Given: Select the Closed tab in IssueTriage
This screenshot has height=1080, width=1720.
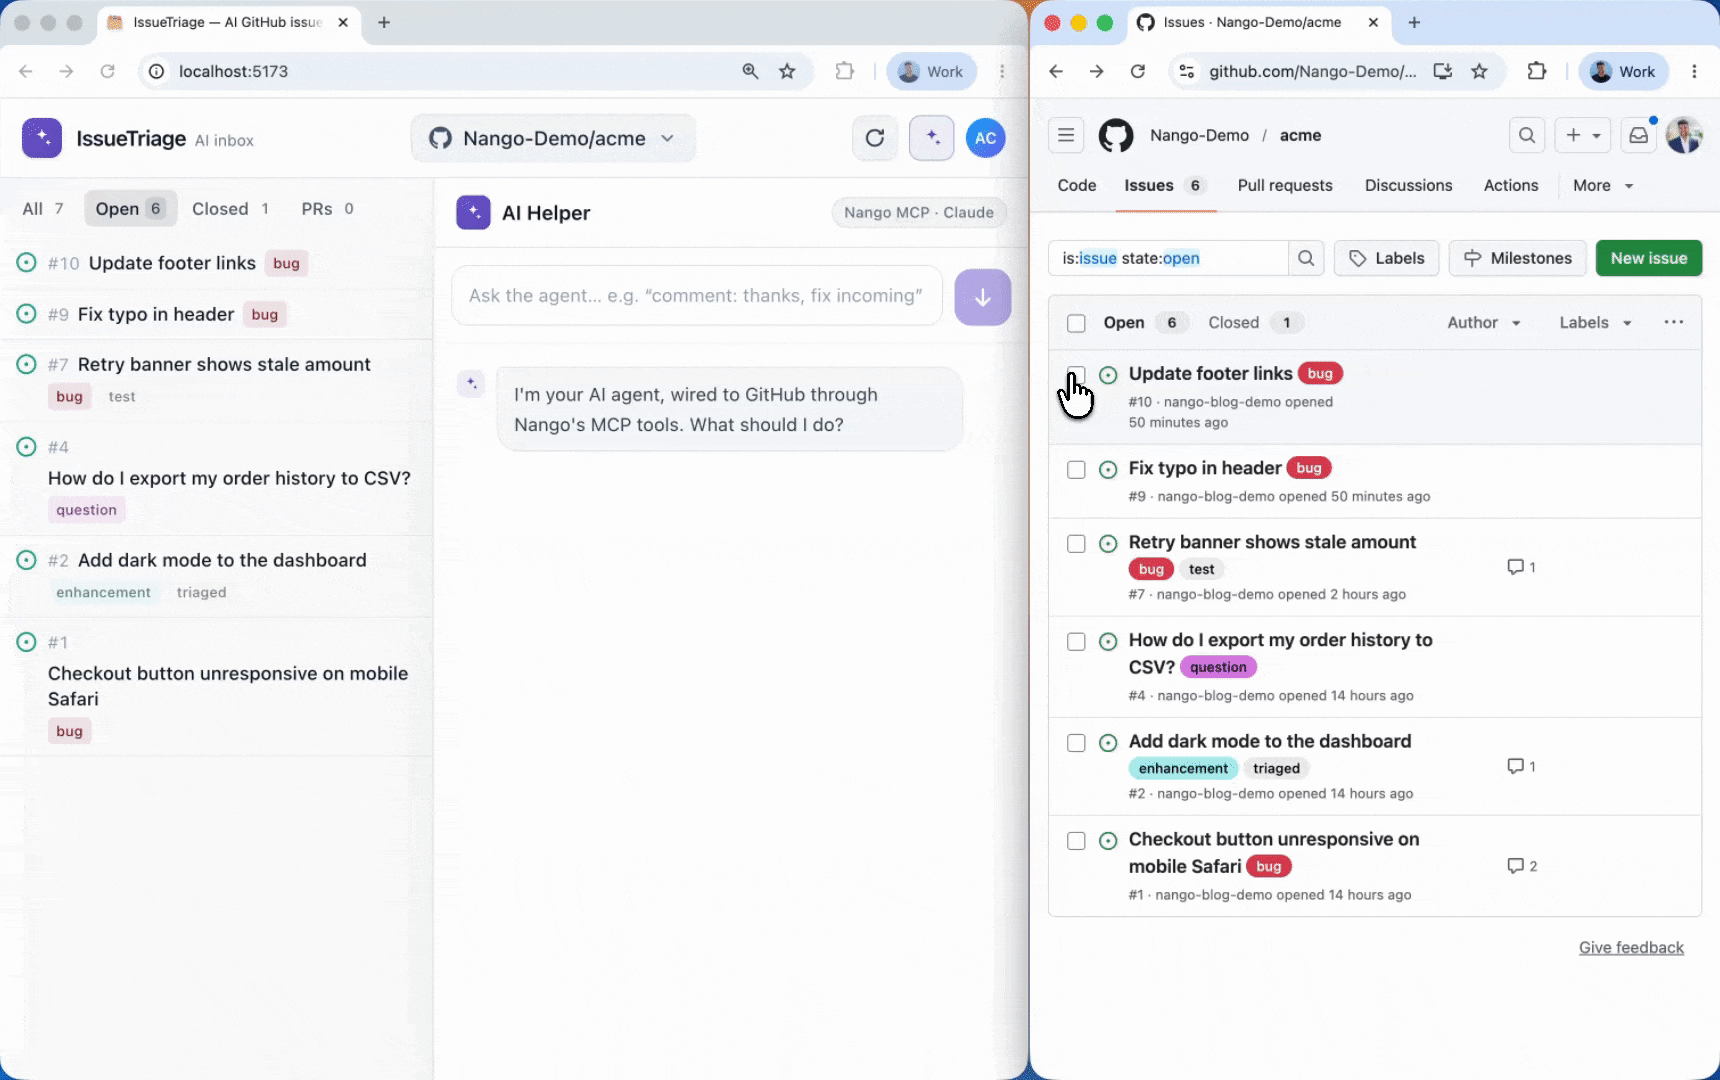Looking at the screenshot, I should click(x=230, y=208).
